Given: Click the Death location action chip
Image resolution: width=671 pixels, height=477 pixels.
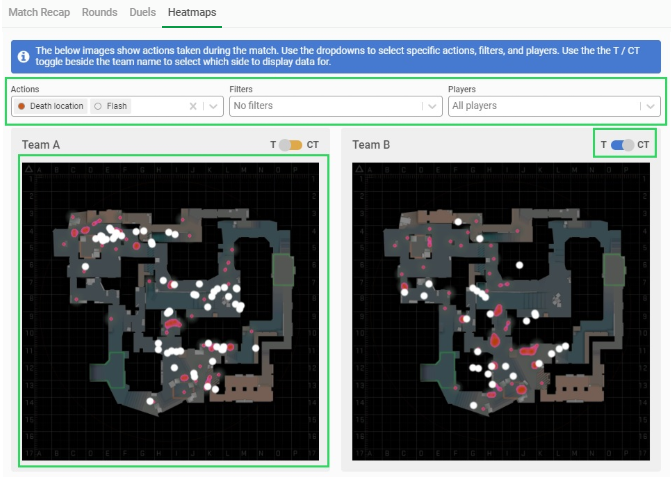Looking at the screenshot, I should click(x=50, y=106).
